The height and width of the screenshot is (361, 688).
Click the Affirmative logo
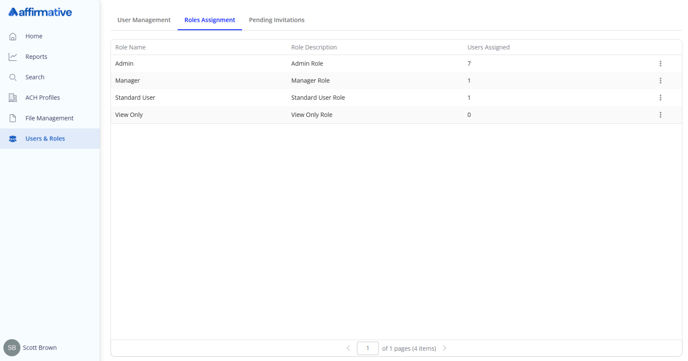40,12
